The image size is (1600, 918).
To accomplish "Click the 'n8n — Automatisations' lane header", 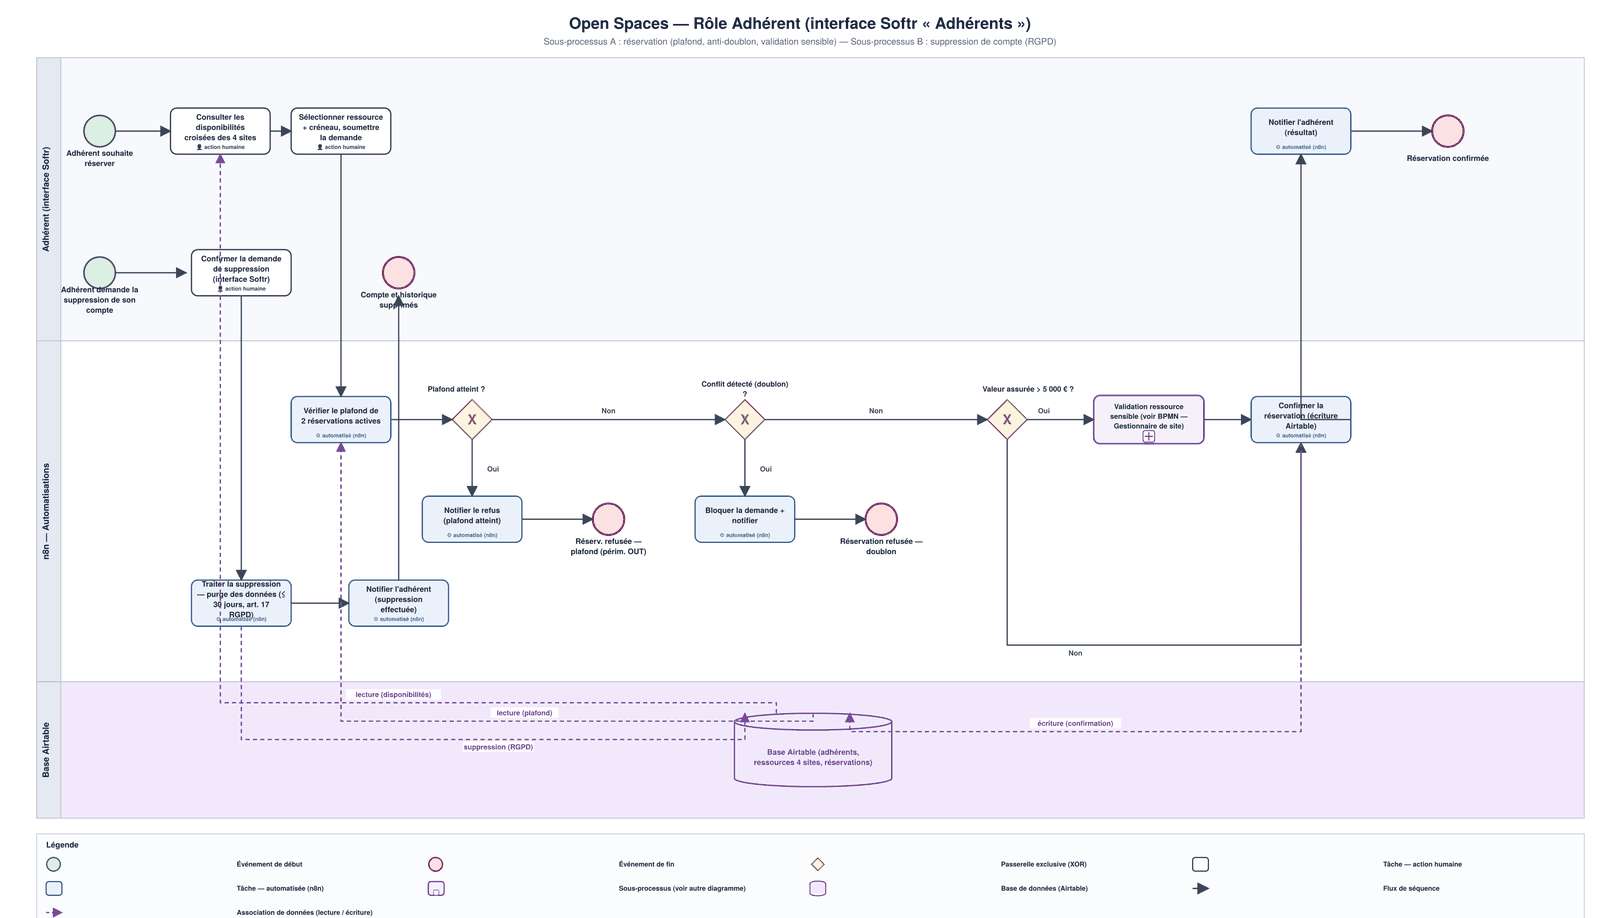I will [48, 511].
